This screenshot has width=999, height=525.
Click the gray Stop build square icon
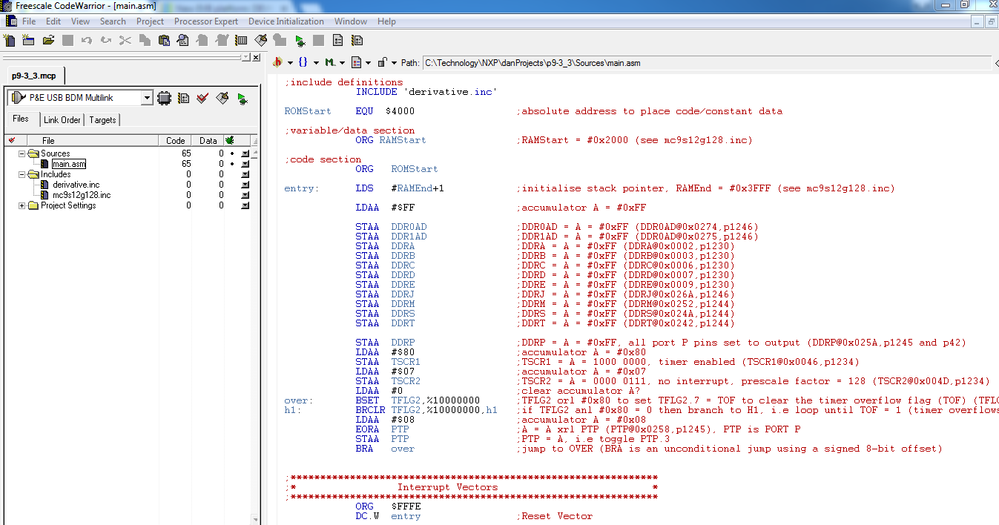pos(319,40)
